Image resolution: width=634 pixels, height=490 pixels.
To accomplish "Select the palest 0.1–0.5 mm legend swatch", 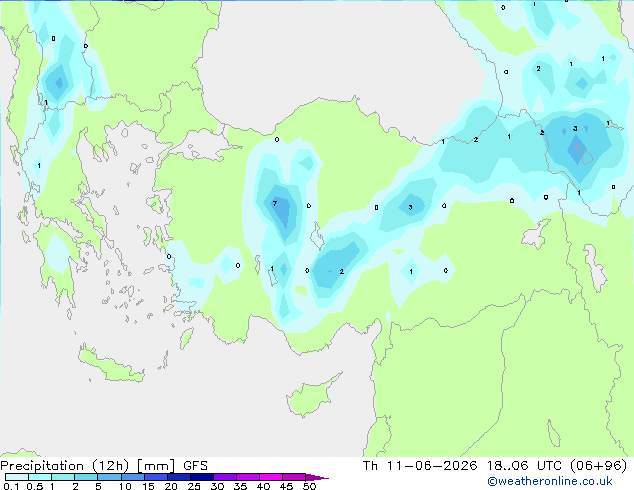I will click(17, 477).
